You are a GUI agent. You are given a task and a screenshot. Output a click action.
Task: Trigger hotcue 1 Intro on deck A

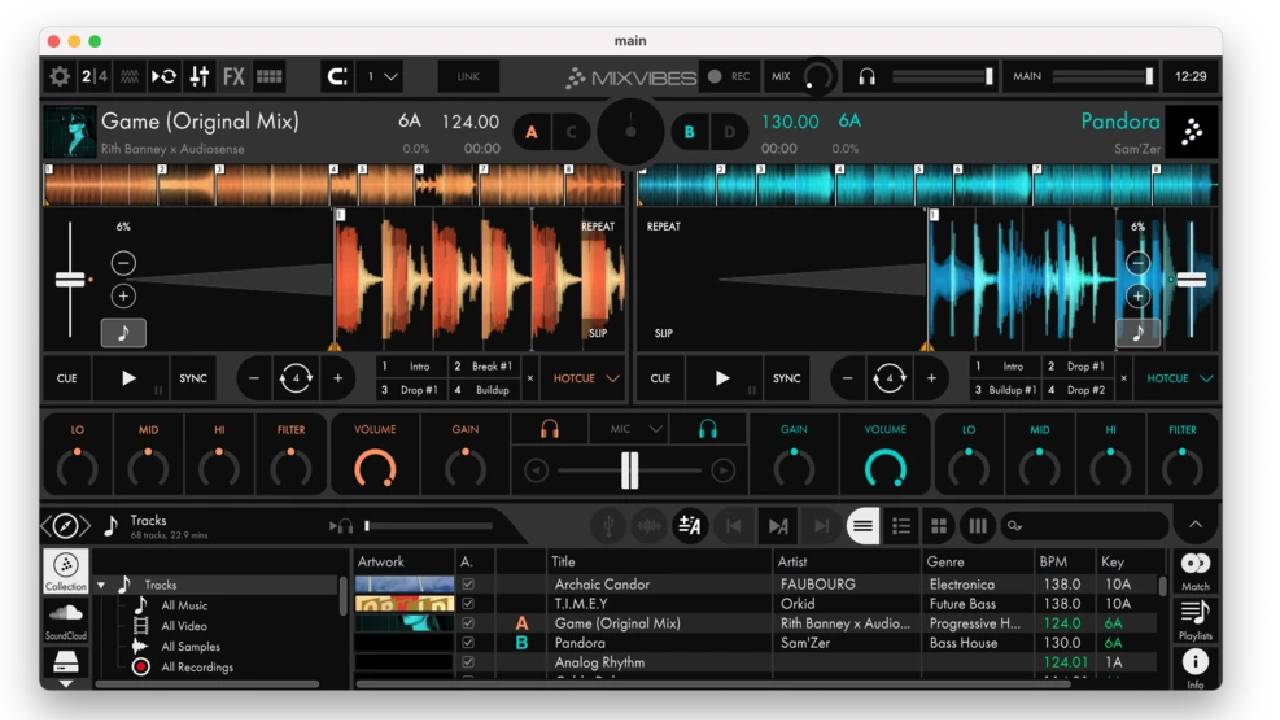point(411,367)
